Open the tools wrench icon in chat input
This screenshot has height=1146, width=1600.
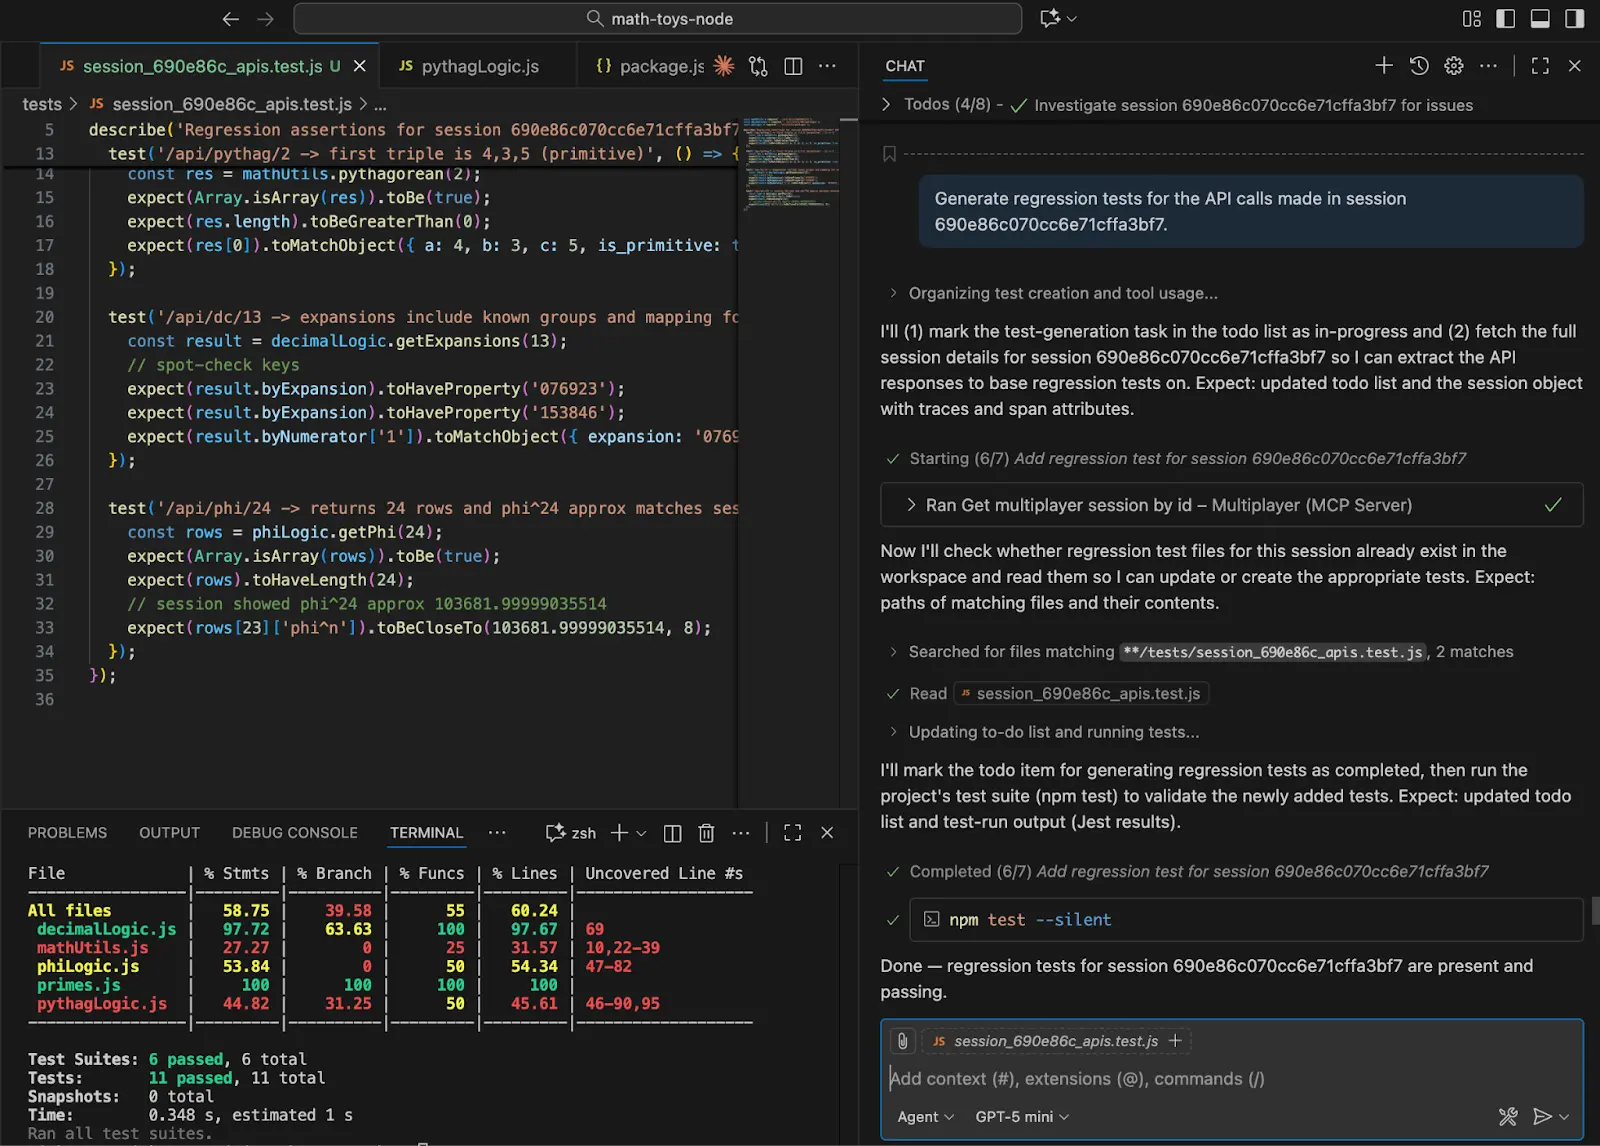[x=1508, y=1116]
